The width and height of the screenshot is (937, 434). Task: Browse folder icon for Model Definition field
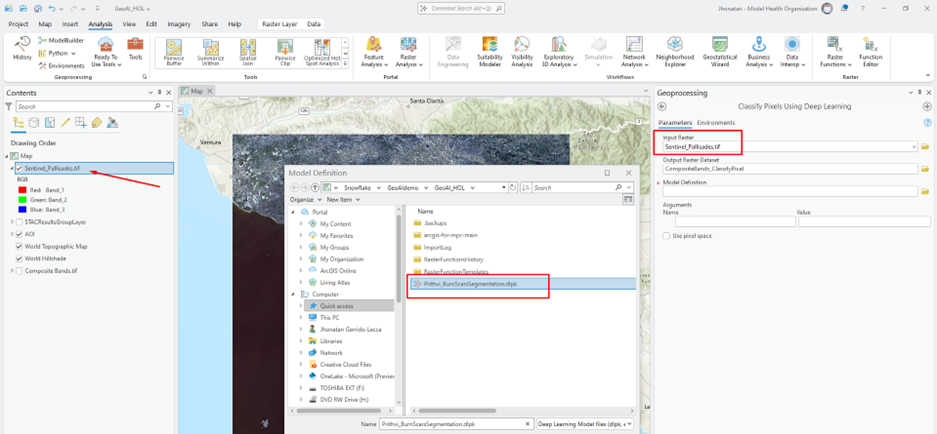(926, 191)
